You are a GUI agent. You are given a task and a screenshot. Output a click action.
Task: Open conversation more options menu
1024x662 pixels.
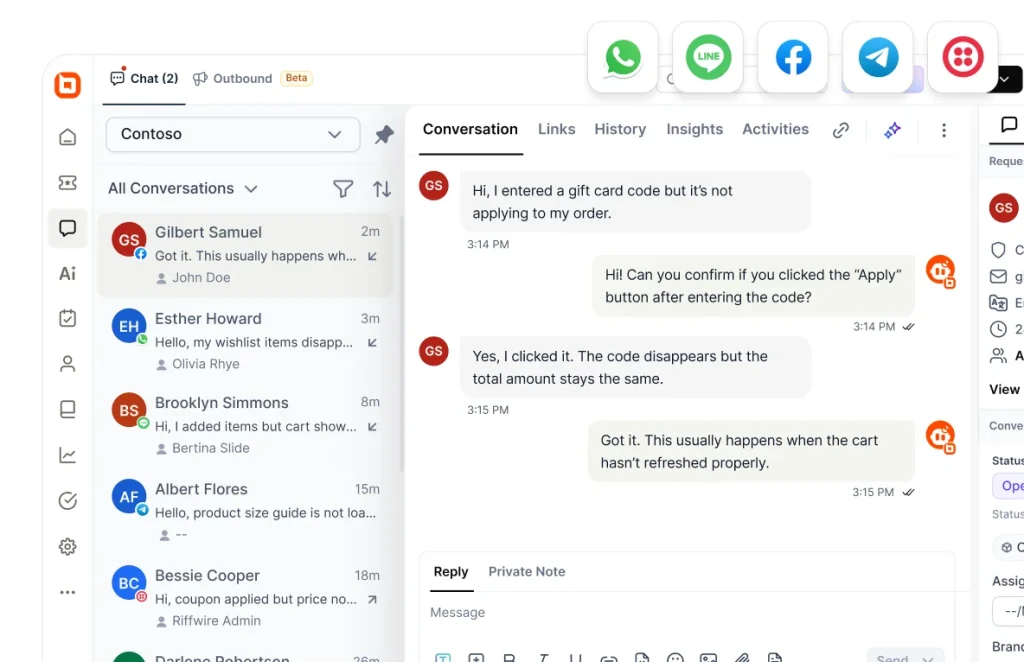click(944, 130)
